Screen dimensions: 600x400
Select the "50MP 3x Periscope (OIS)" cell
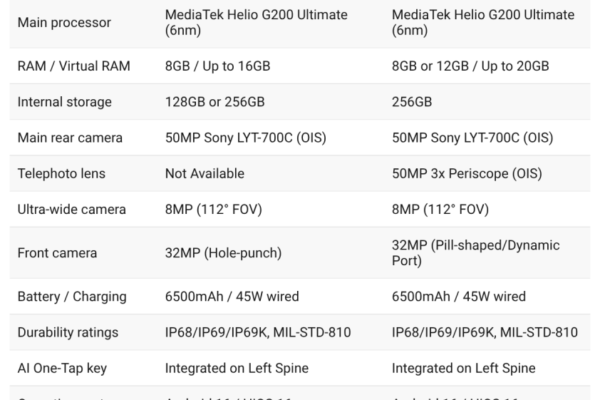474,174
